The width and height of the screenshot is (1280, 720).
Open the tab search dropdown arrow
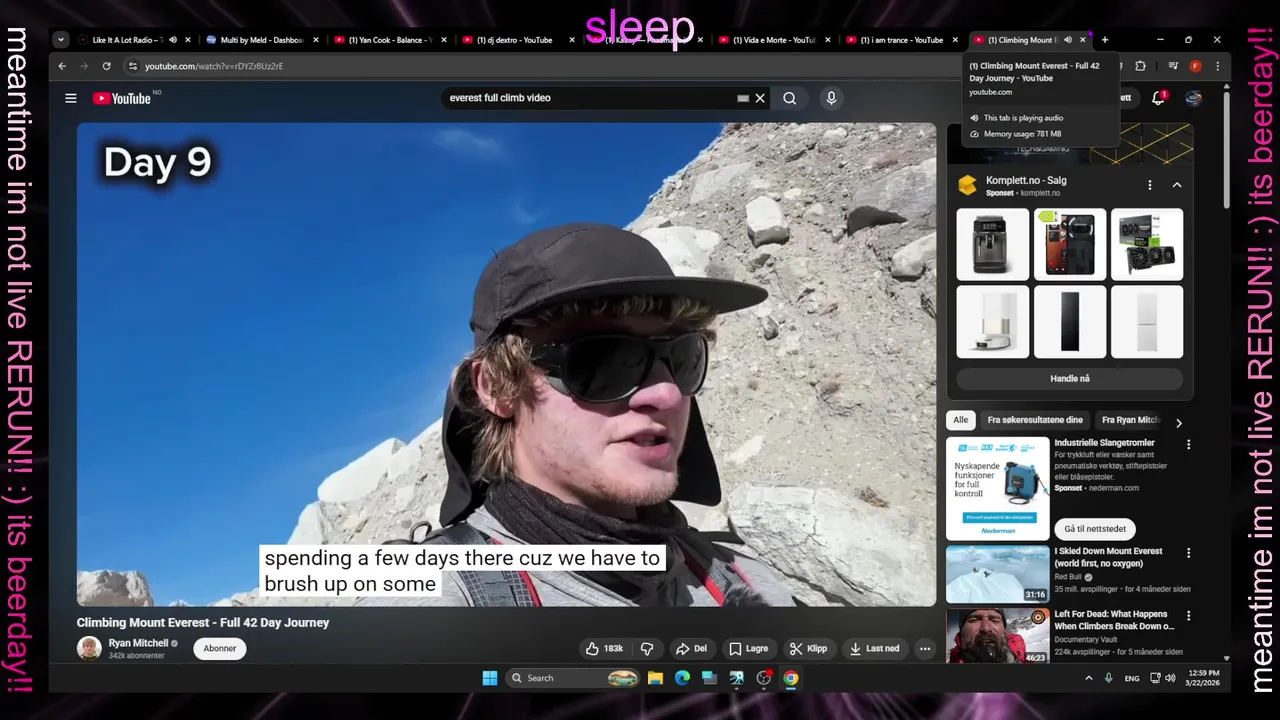pyautogui.click(x=61, y=40)
